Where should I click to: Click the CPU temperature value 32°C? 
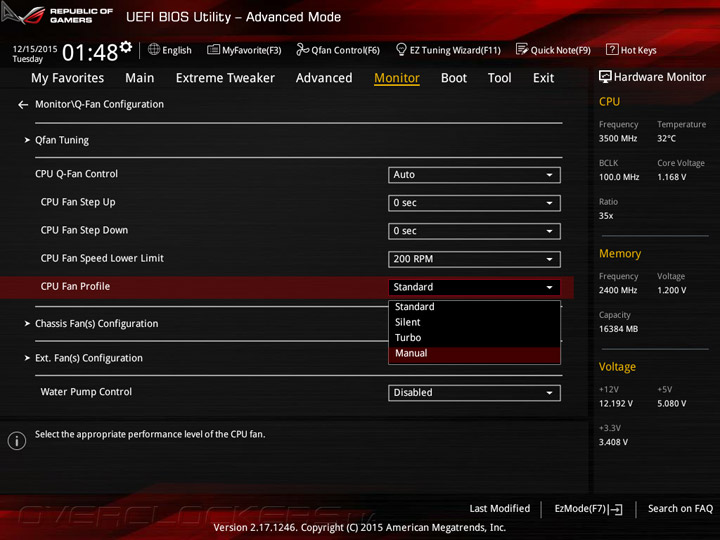click(x=666, y=139)
